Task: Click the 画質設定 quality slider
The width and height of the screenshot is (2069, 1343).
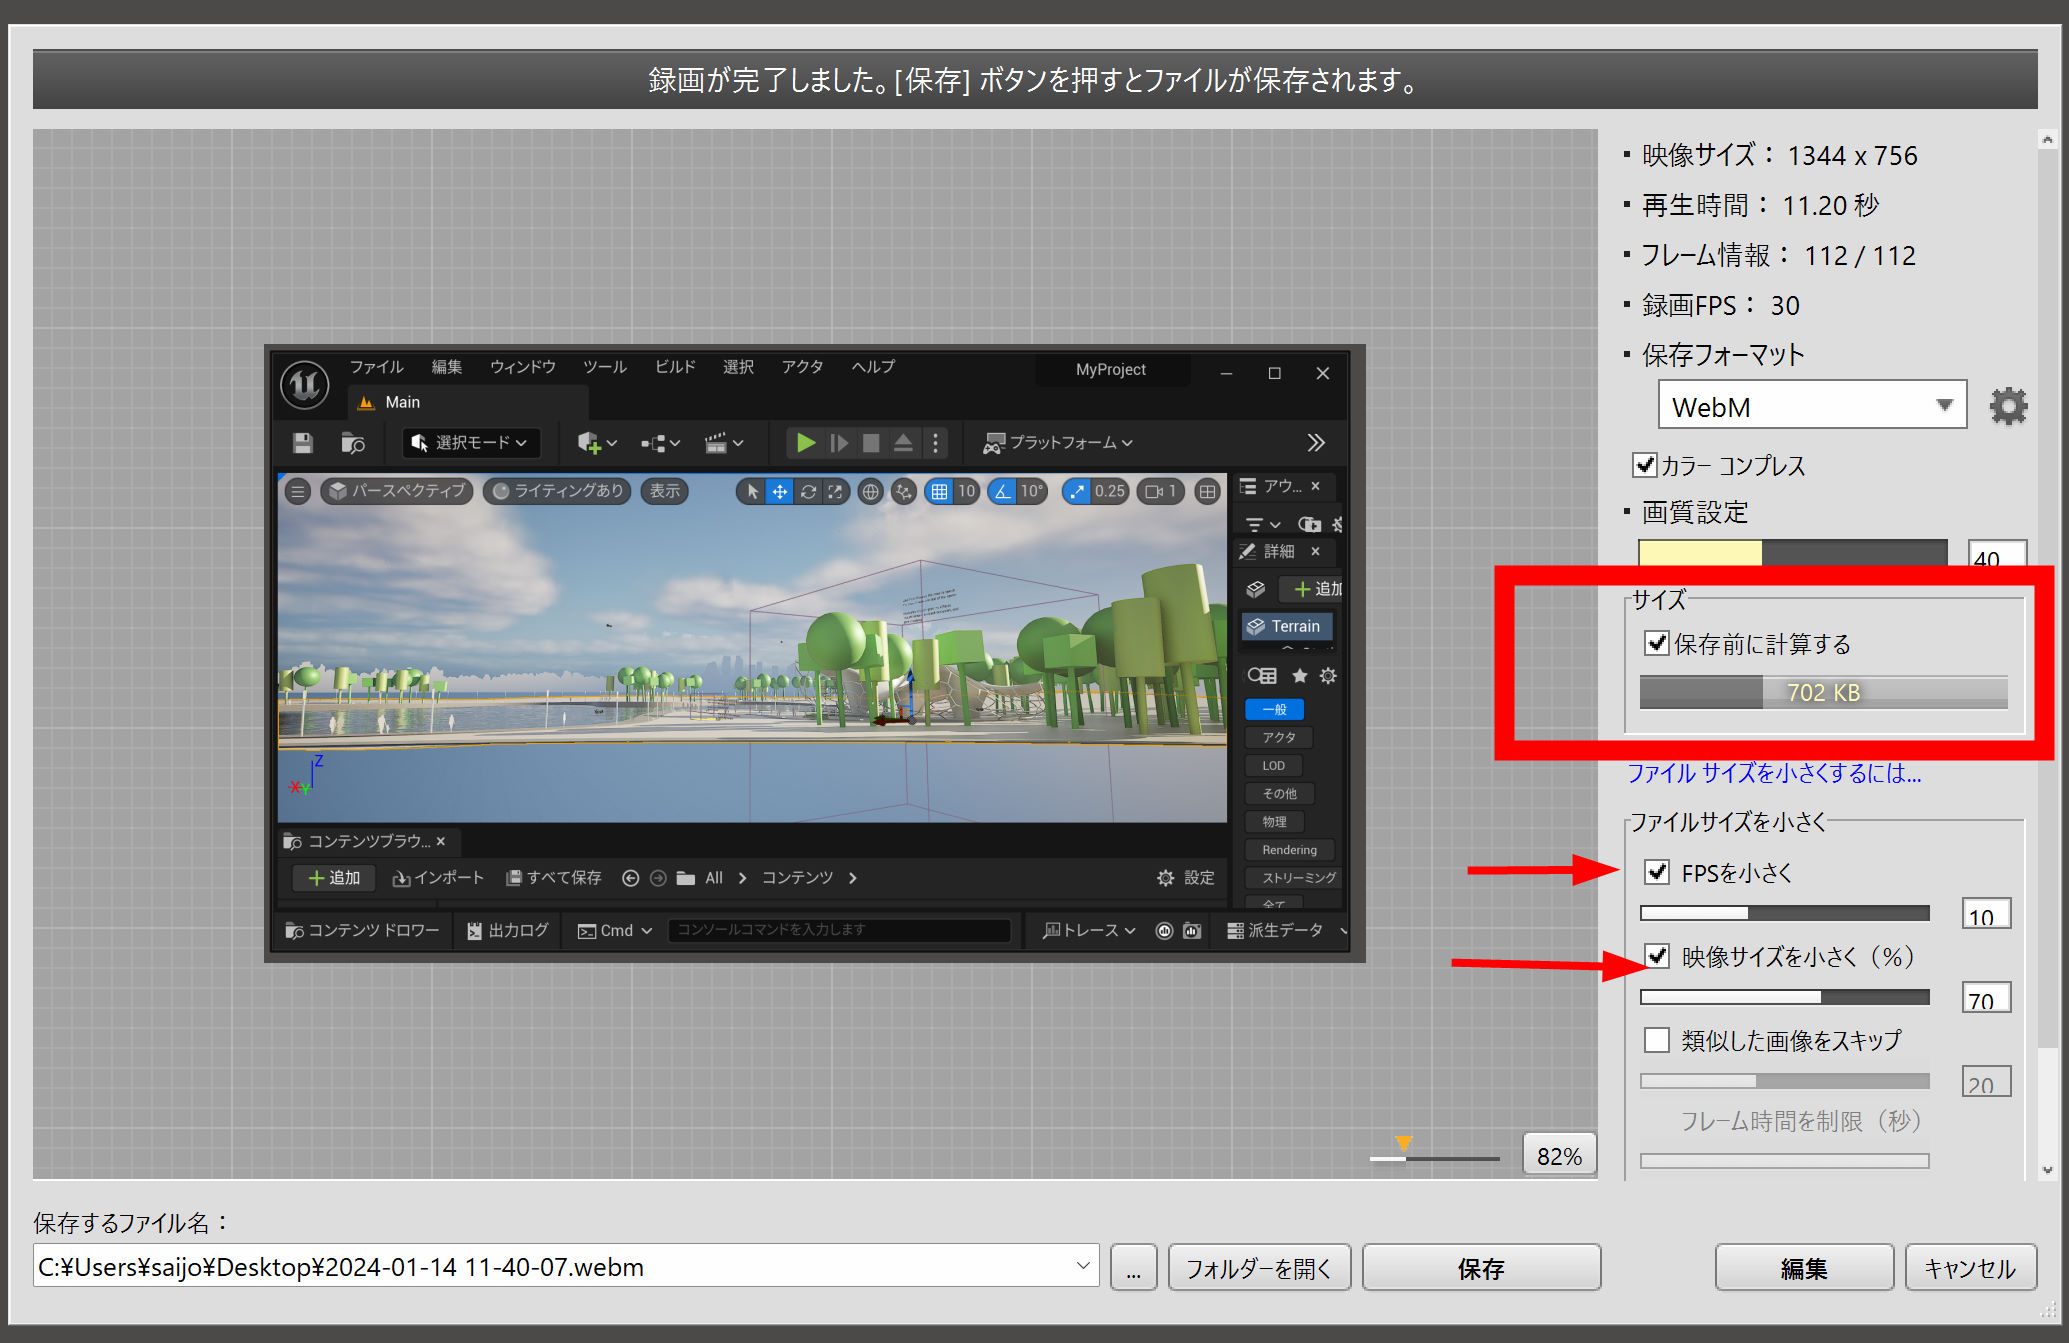Action: coord(1791,553)
